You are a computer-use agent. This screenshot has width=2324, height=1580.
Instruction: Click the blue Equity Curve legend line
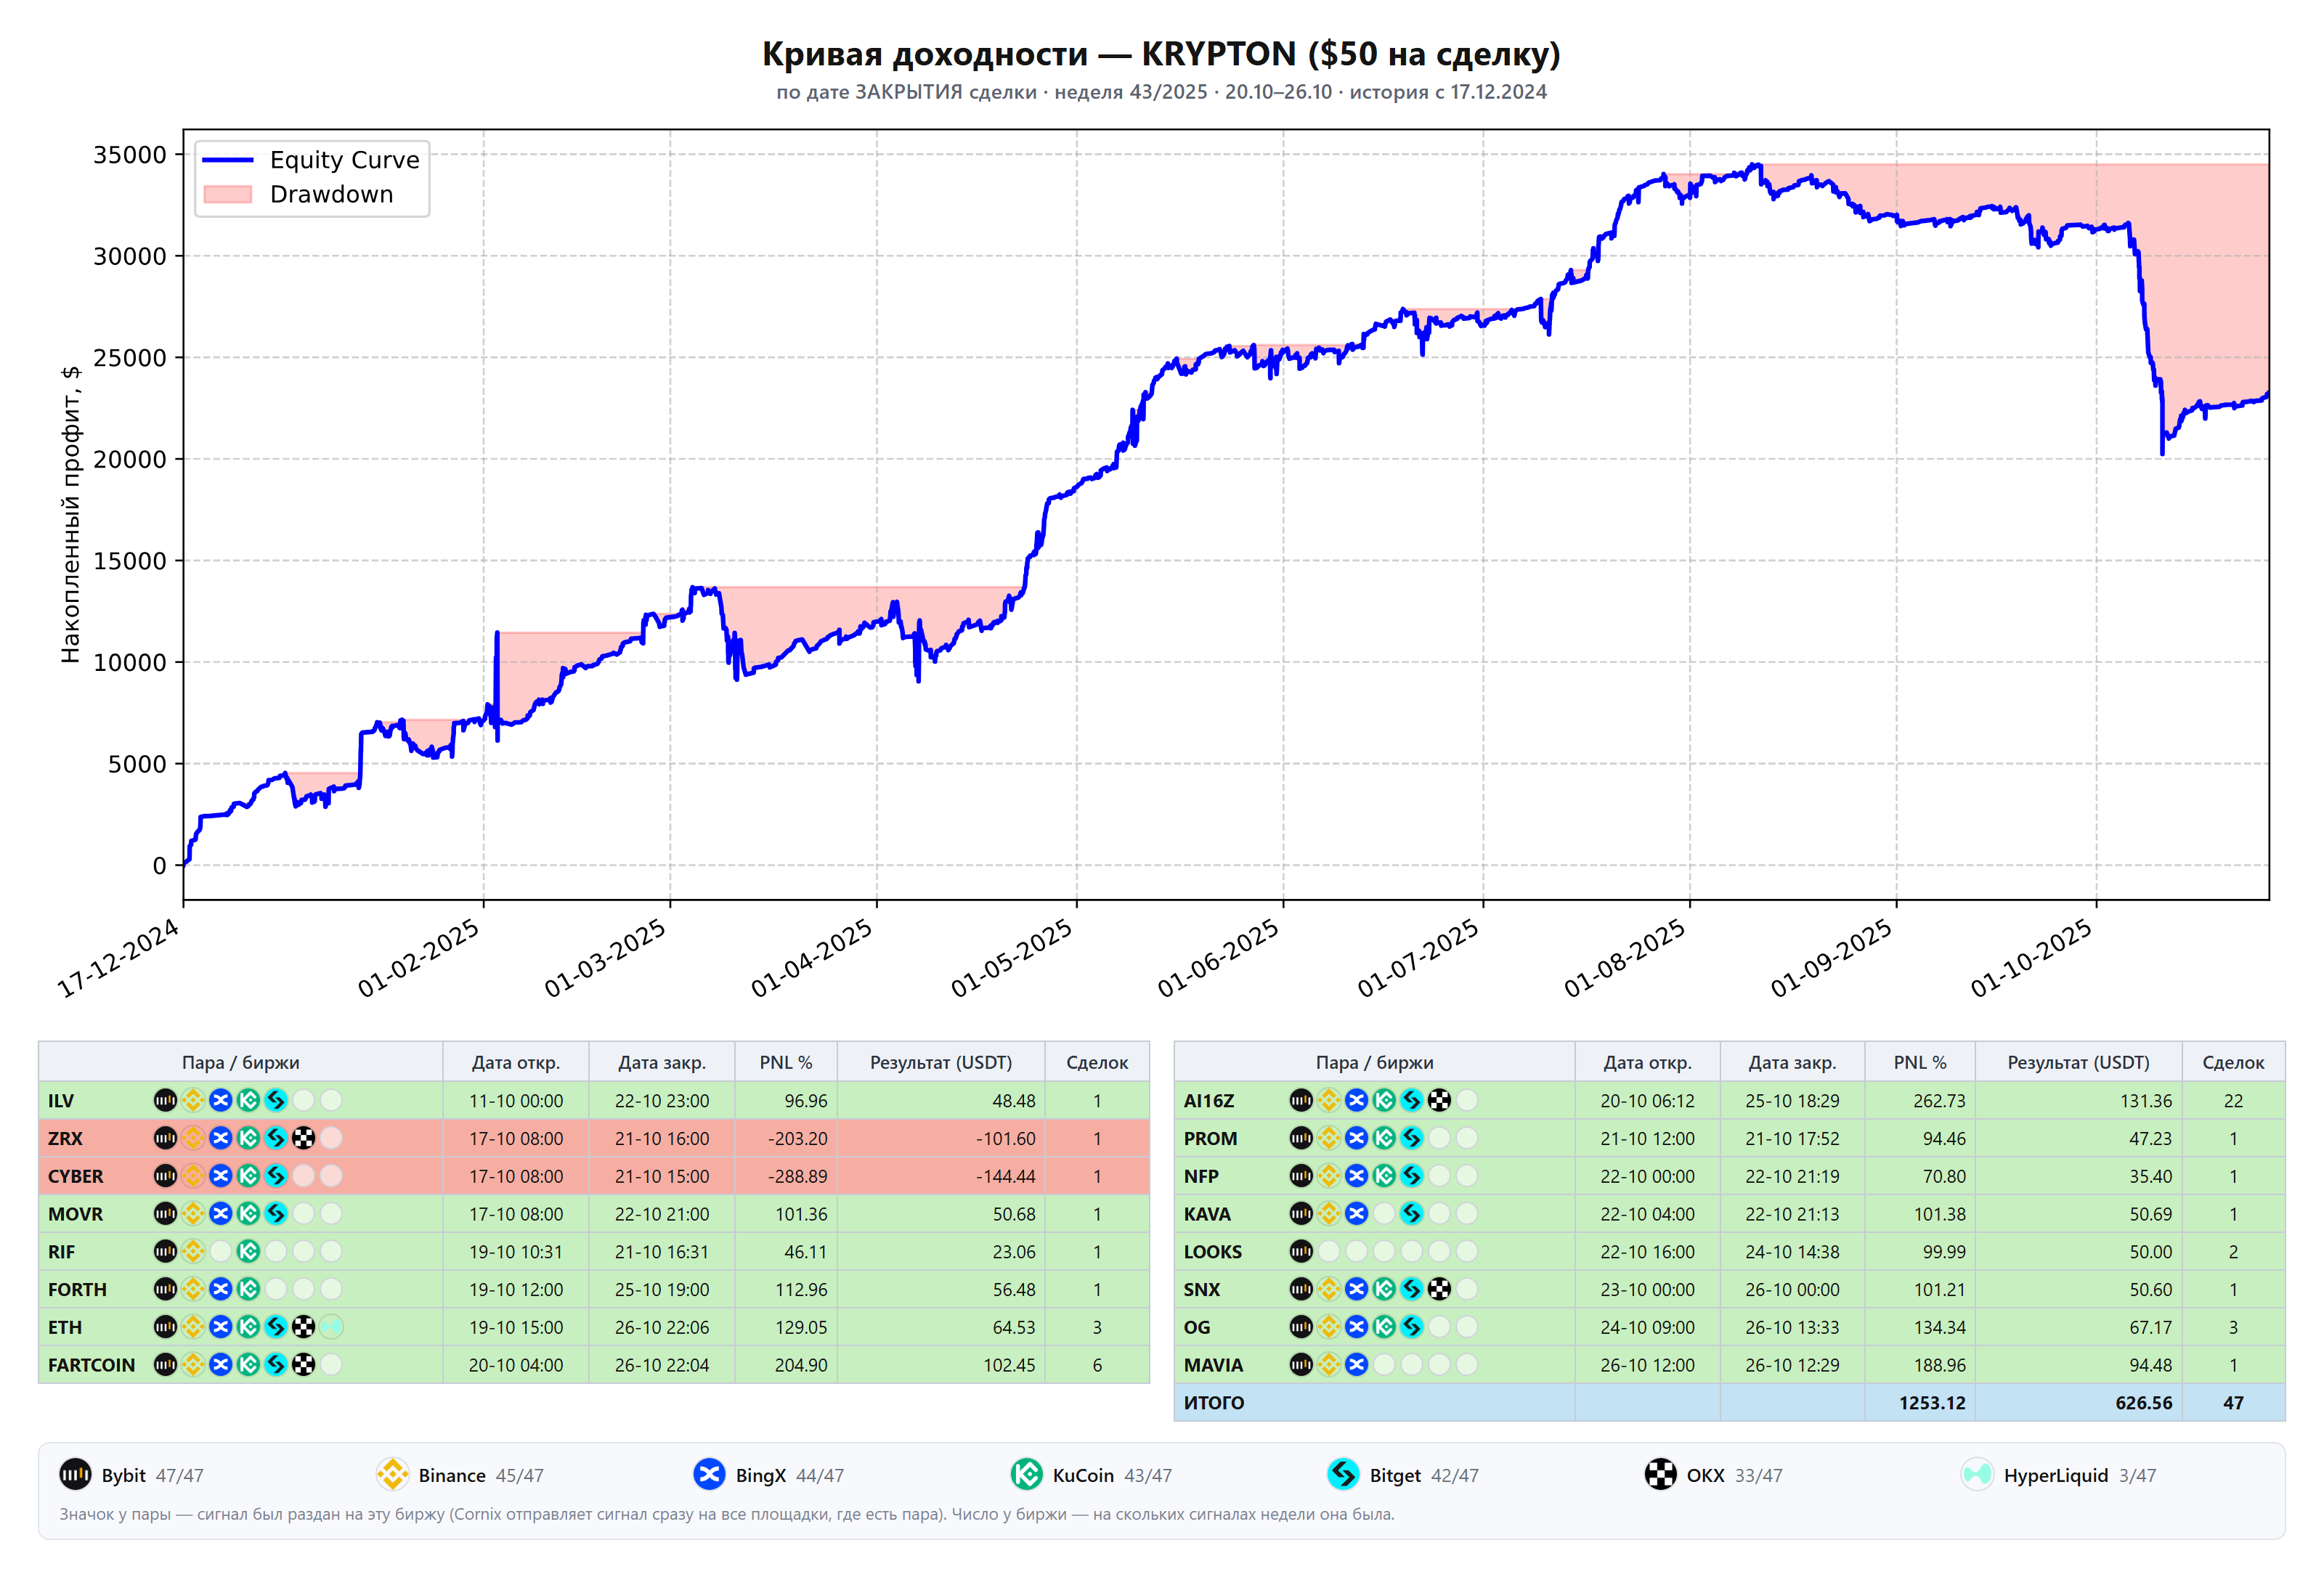coord(227,160)
